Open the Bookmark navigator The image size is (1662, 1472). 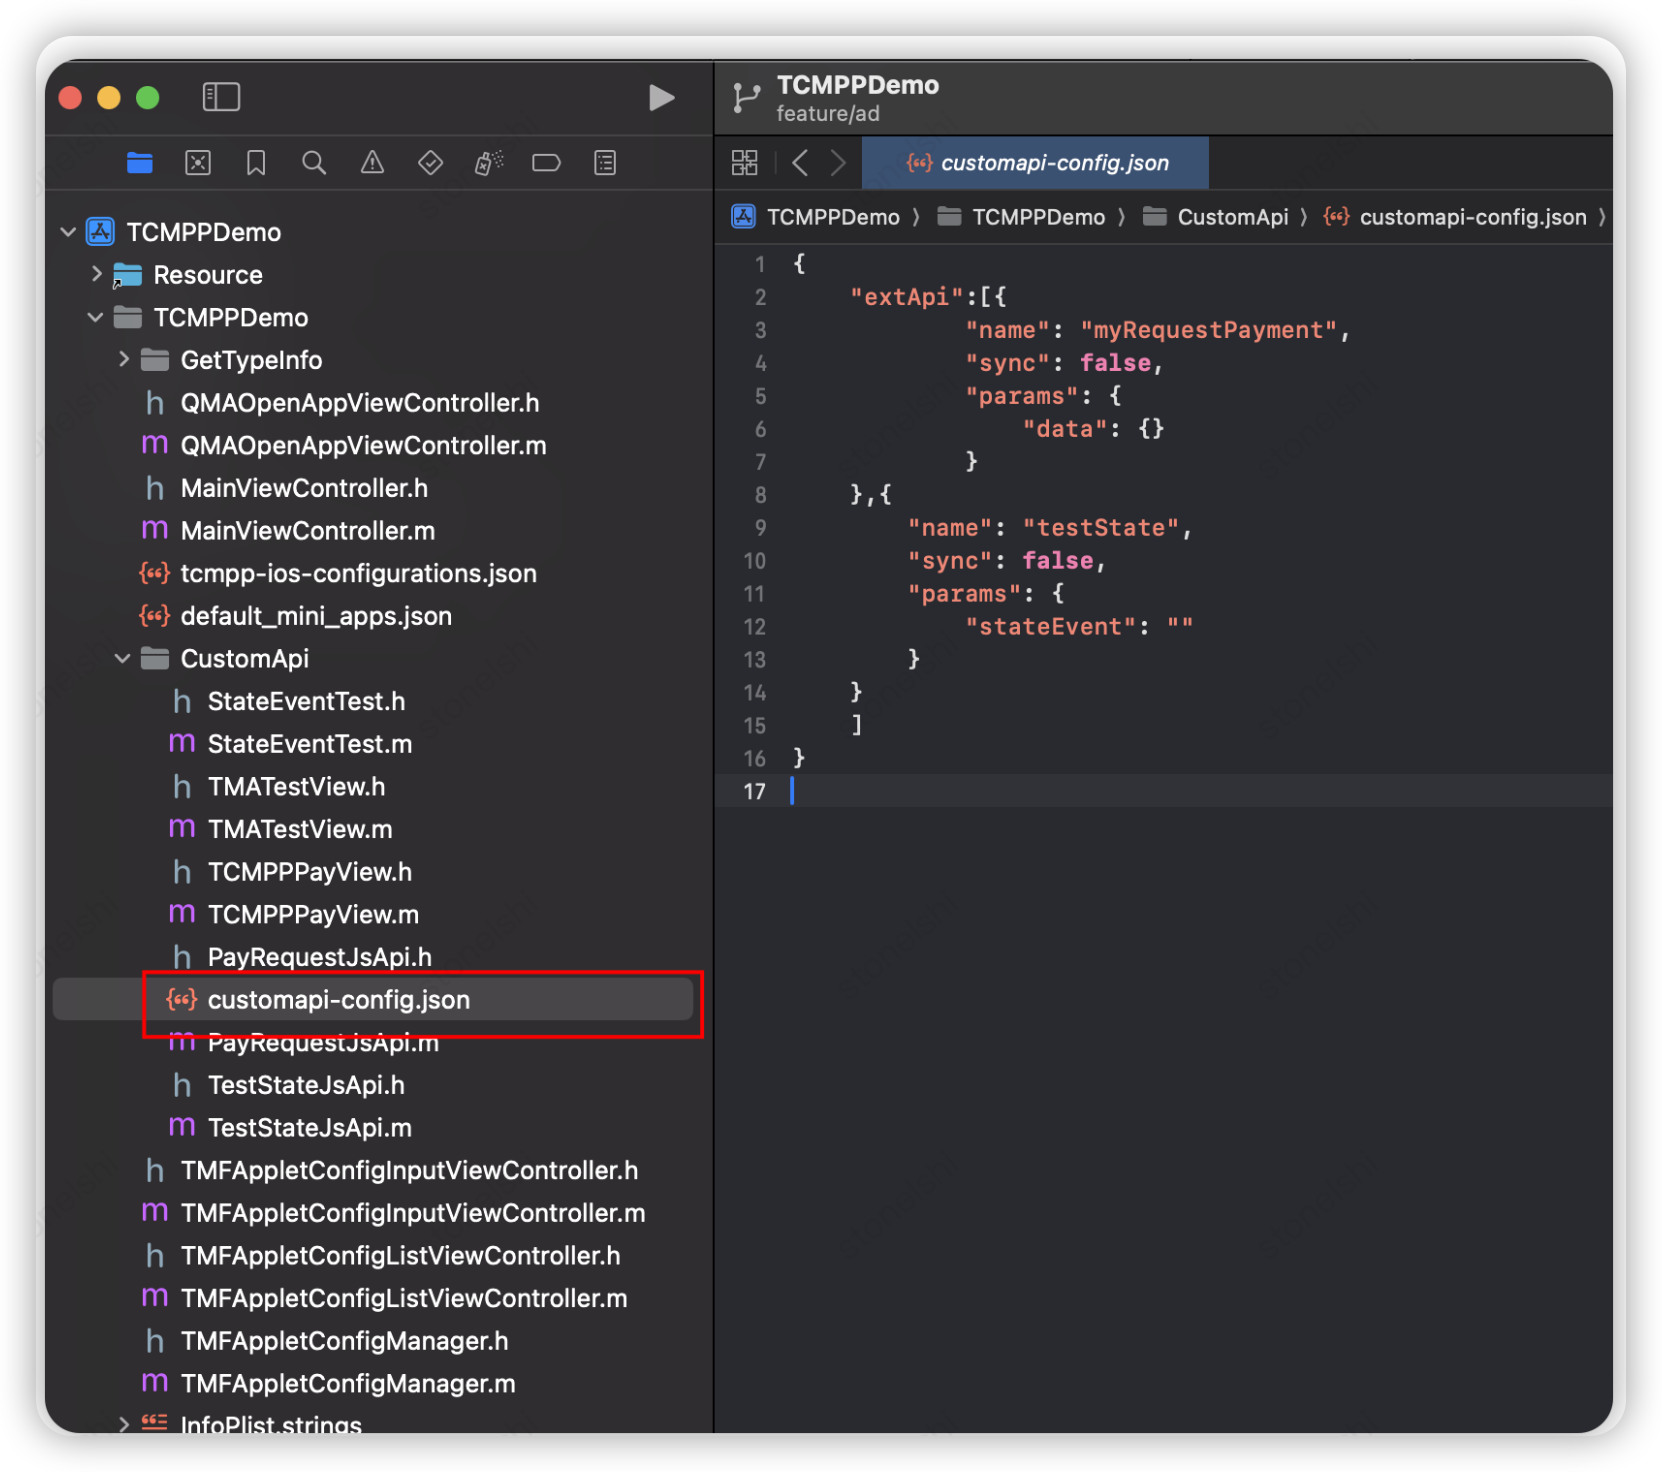click(256, 163)
